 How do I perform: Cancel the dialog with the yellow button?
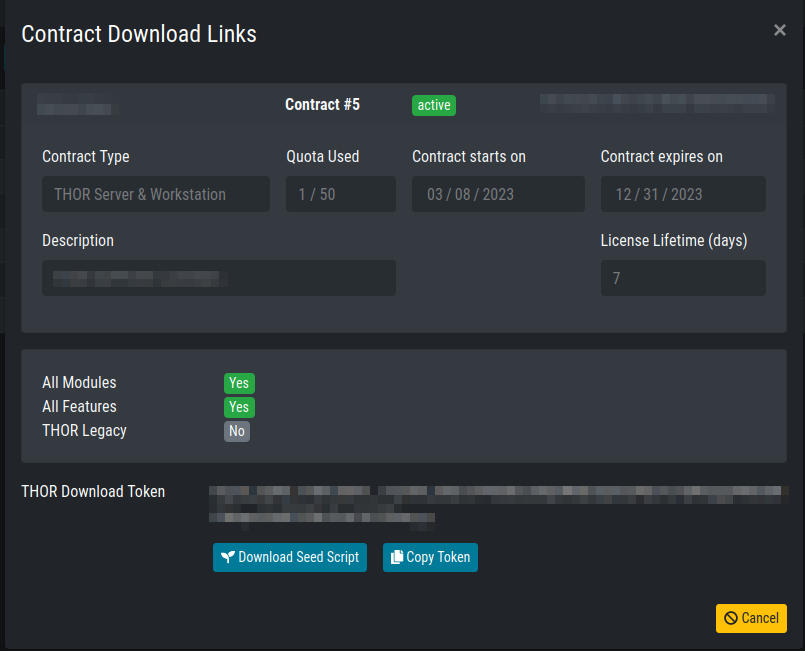point(751,618)
